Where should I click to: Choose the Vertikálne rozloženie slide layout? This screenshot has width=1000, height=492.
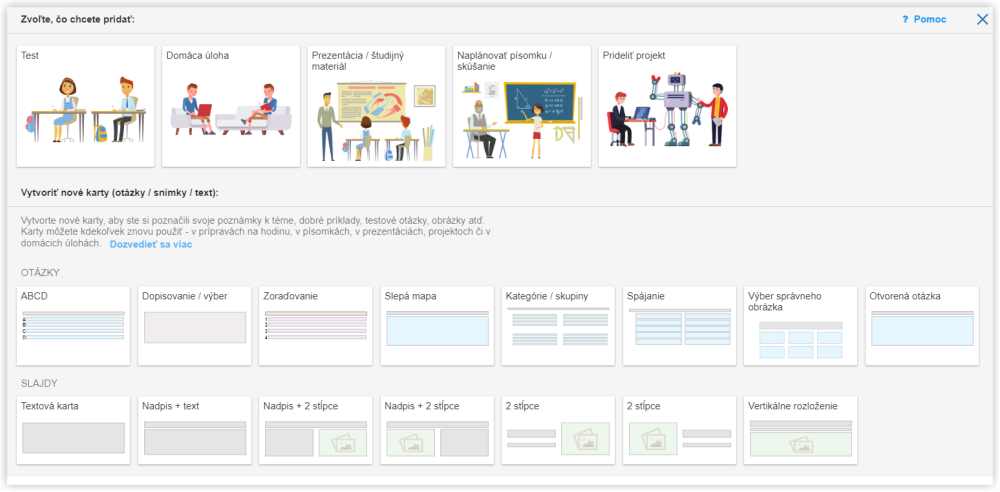[x=800, y=431]
